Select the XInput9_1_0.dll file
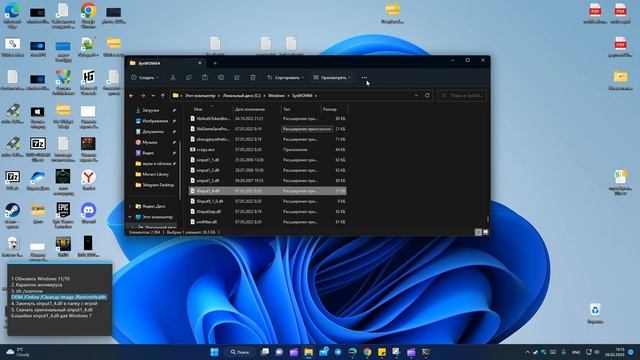 point(267,201)
